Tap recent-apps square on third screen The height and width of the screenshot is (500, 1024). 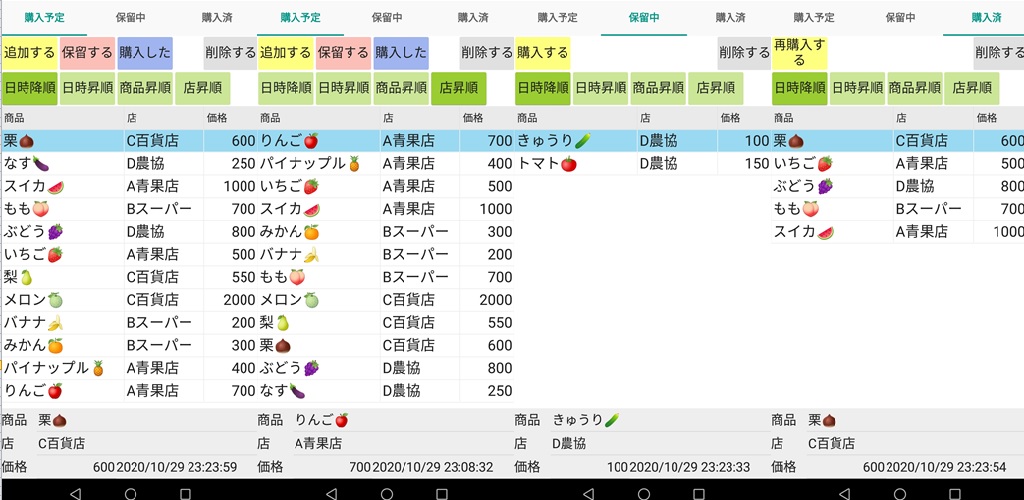(x=699, y=493)
